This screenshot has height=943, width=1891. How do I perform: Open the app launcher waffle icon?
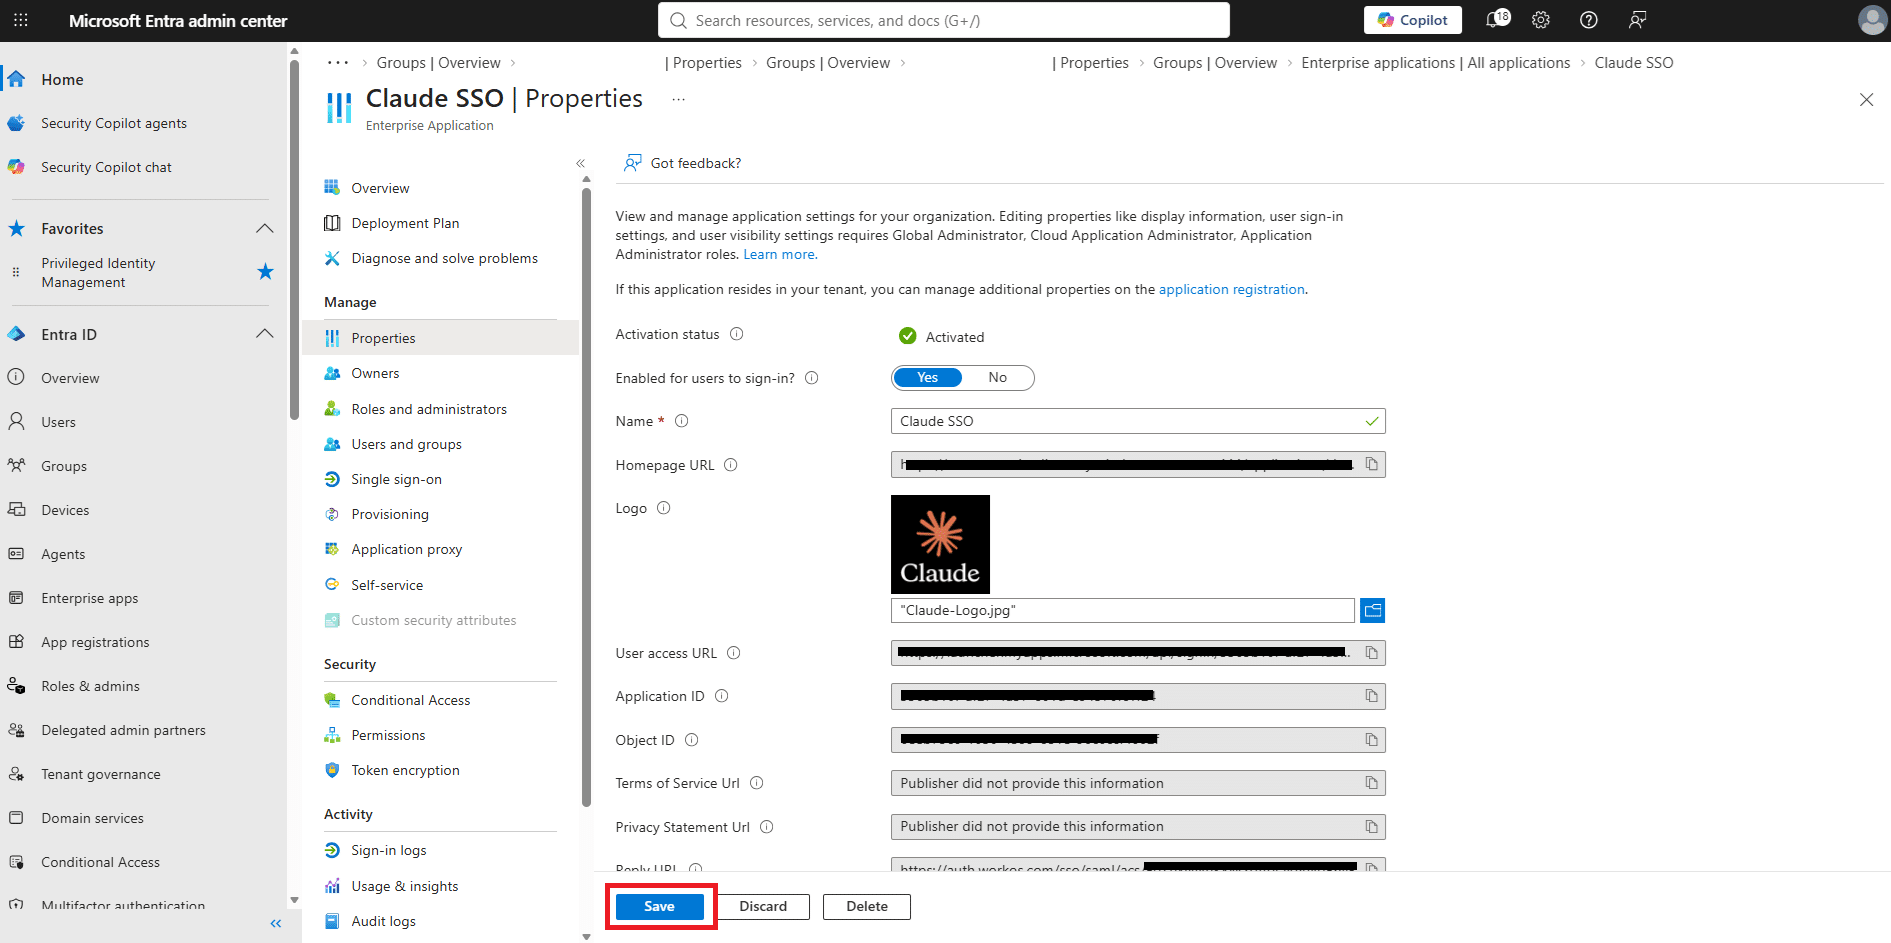coord(21,20)
